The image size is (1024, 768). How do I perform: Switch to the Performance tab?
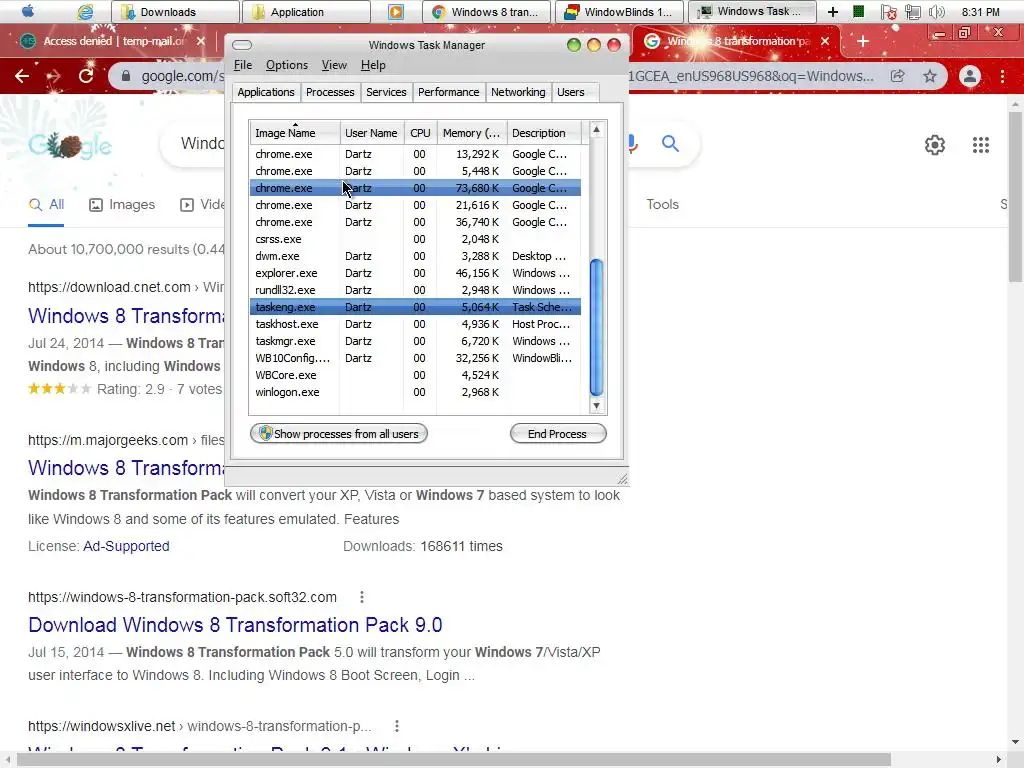(x=449, y=92)
